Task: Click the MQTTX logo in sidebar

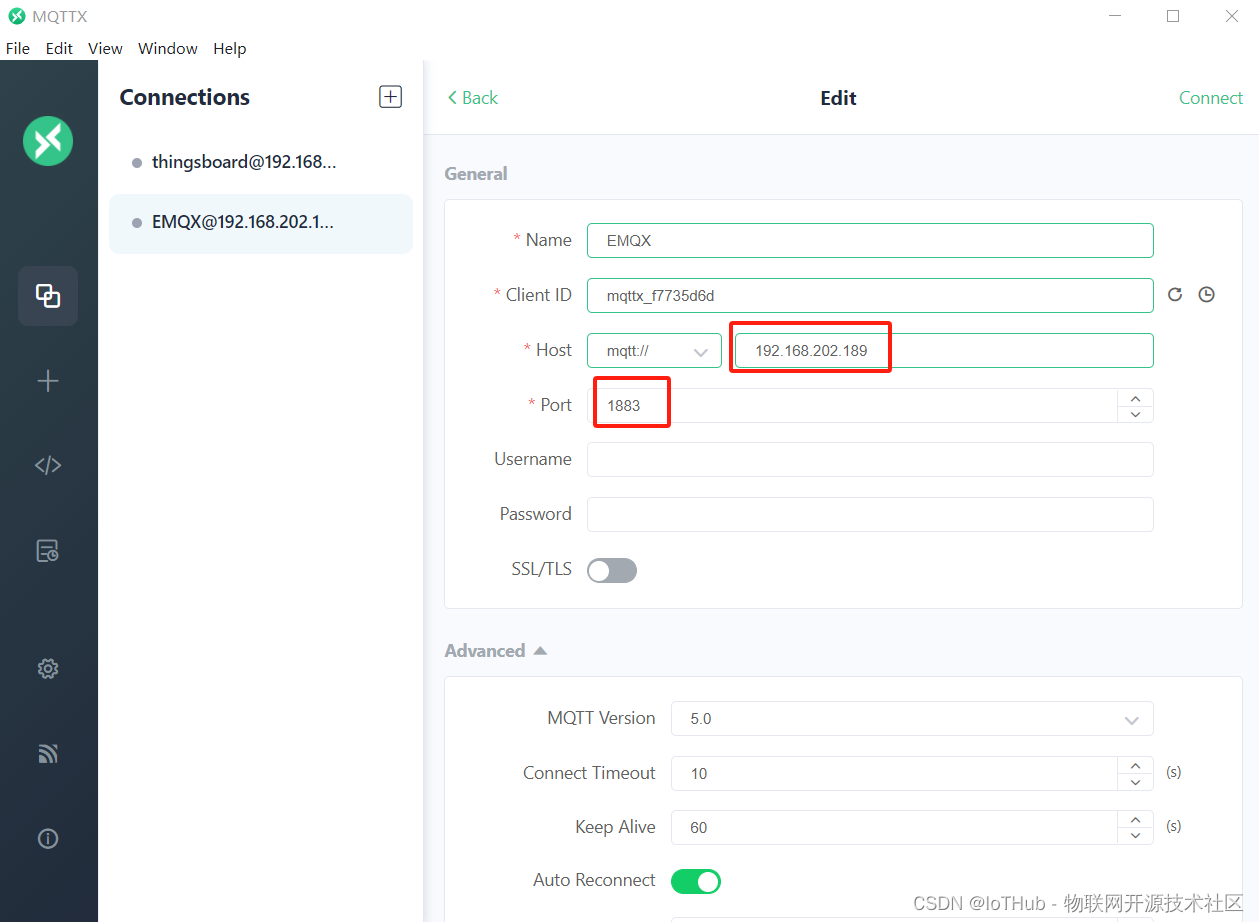Action: coord(48,141)
